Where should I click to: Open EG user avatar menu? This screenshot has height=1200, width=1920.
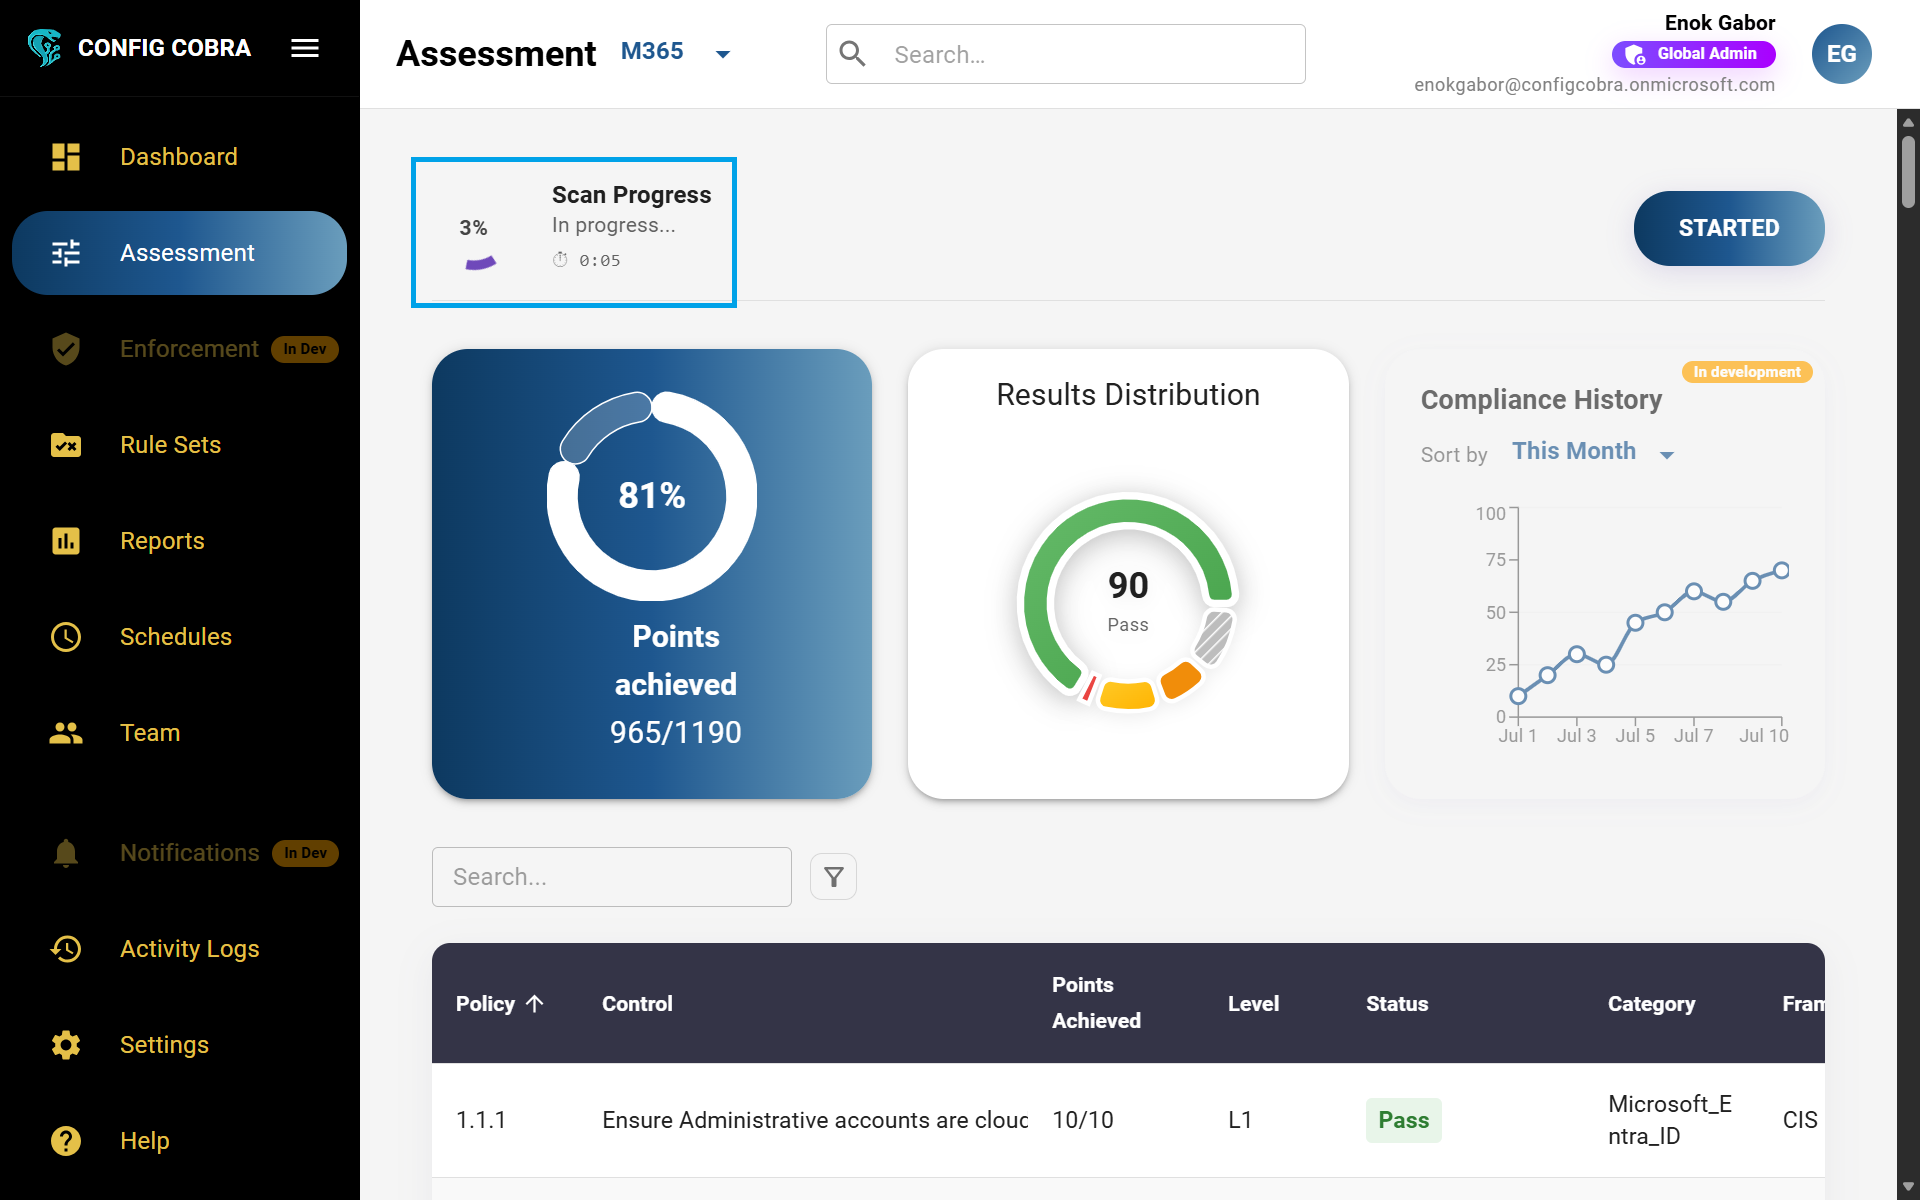tap(1841, 54)
